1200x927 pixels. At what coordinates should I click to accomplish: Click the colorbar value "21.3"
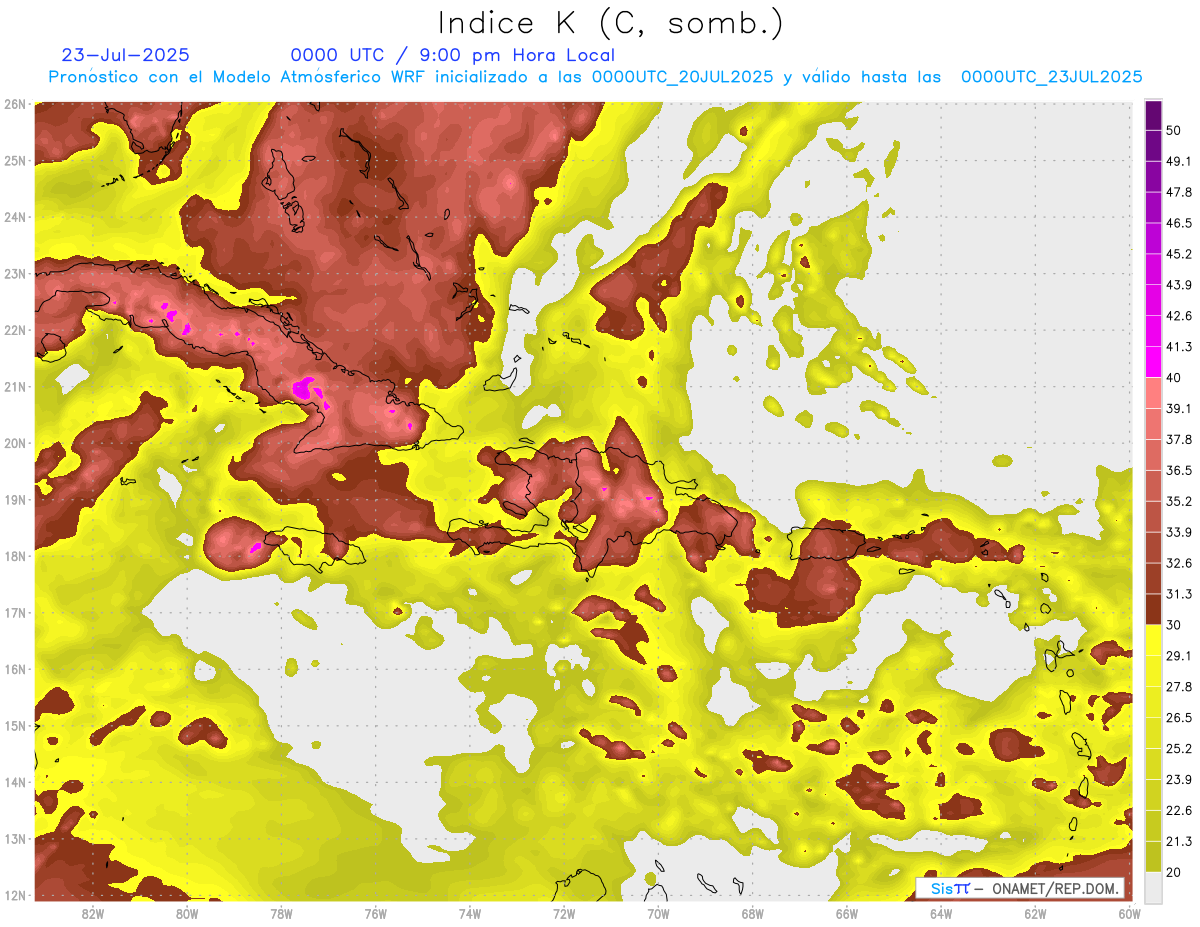tap(1179, 842)
